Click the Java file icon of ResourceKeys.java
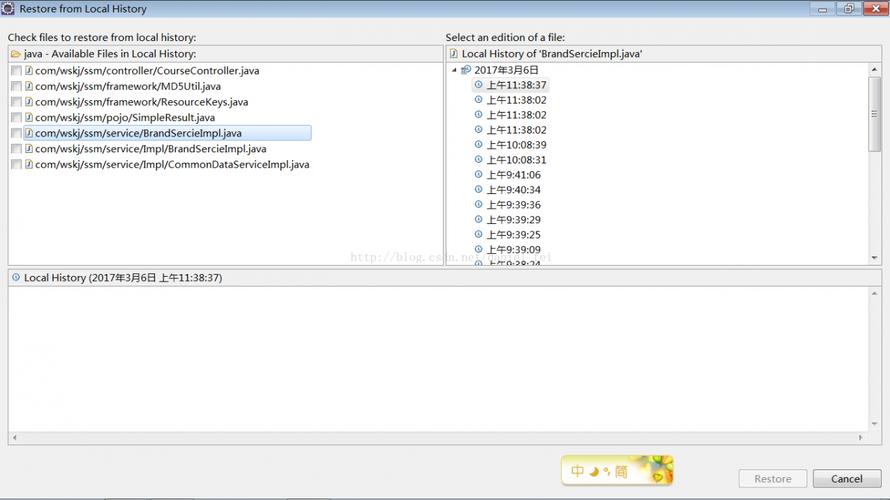 pyautogui.click(x=29, y=102)
